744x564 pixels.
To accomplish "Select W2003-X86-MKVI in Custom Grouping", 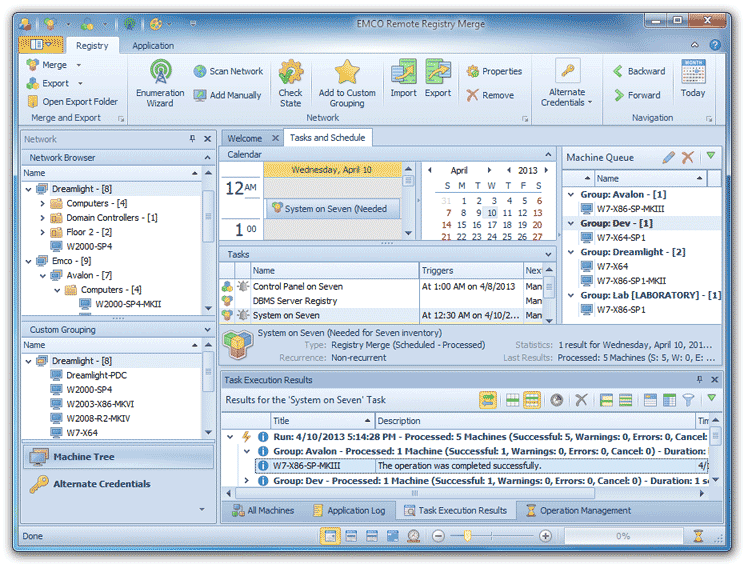I will point(100,404).
